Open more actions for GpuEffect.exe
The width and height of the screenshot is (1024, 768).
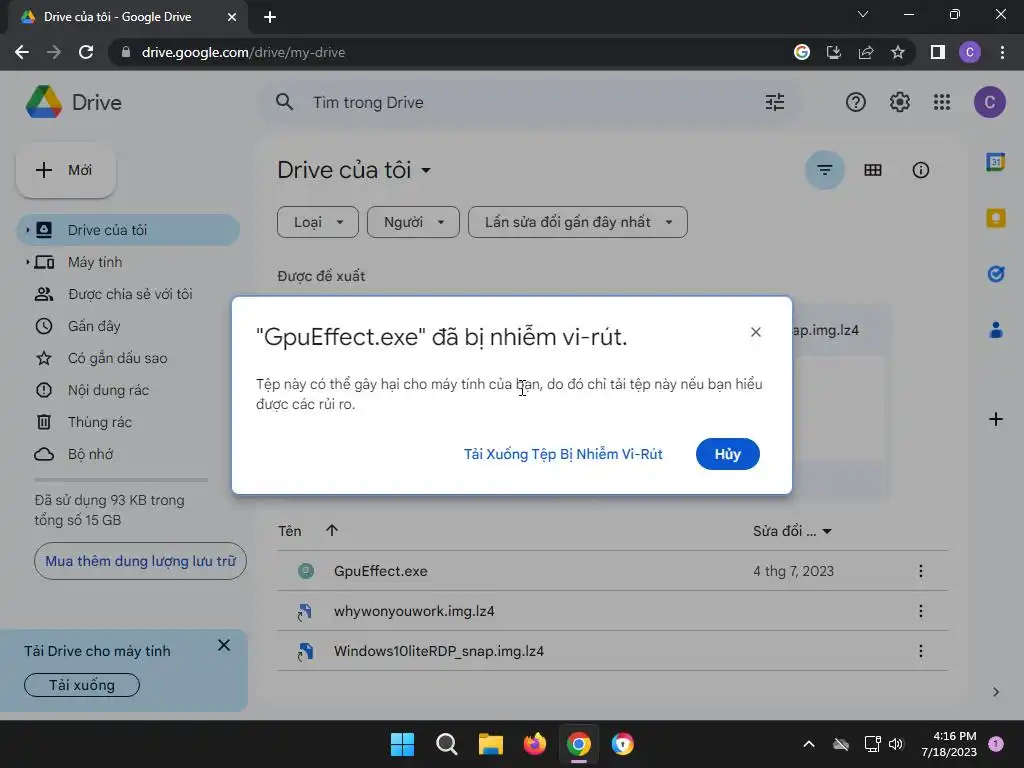(x=921, y=571)
